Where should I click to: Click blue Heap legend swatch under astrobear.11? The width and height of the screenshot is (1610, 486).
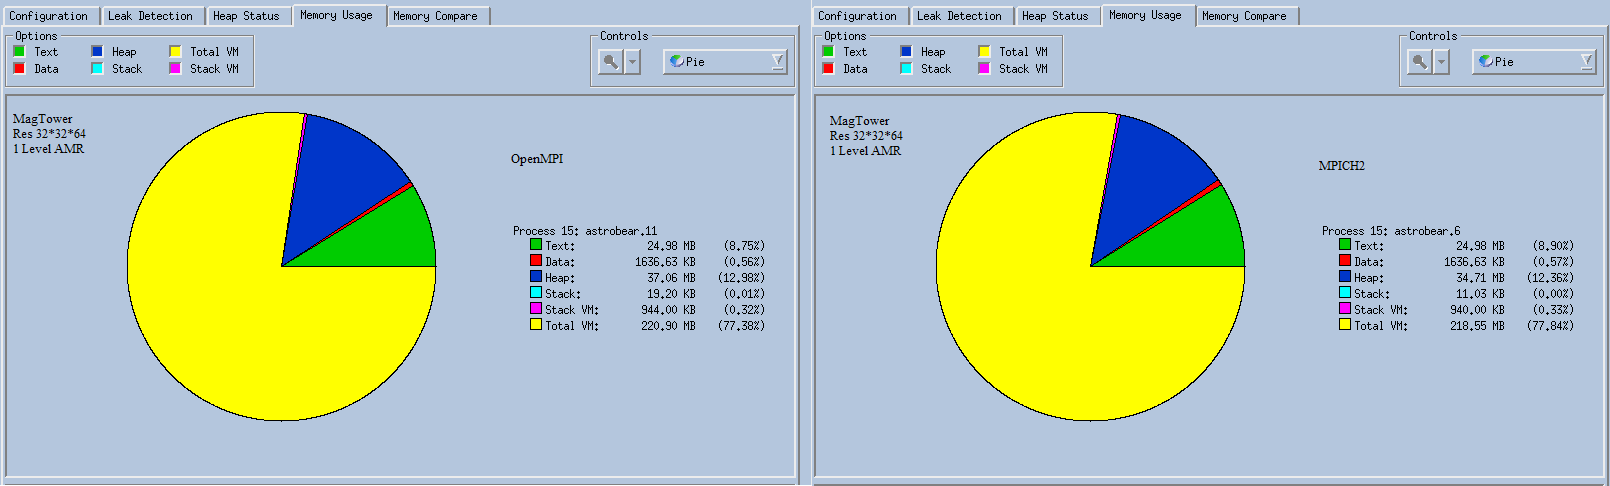click(536, 276)
